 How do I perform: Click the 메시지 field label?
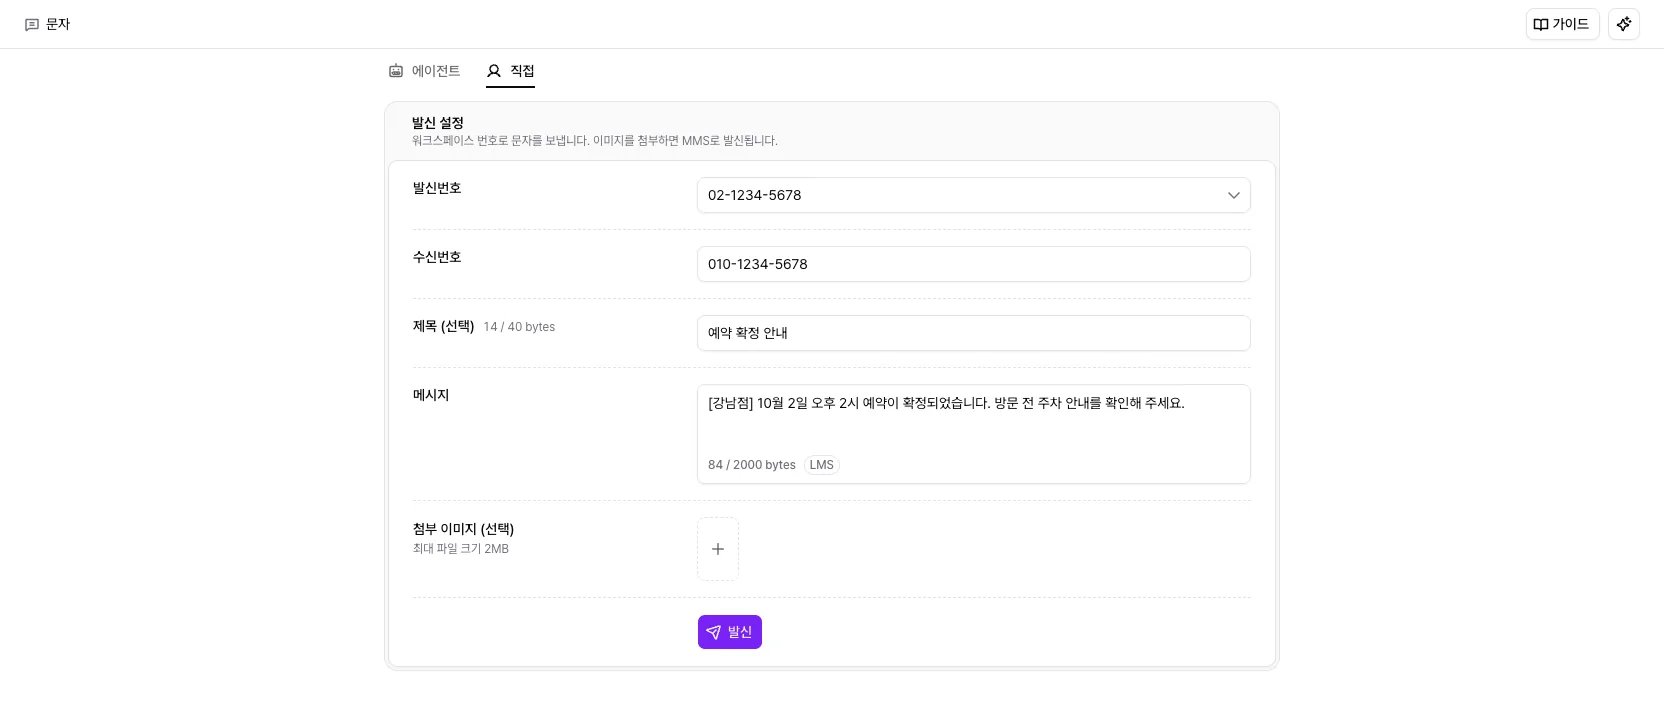[x=431, y=395]
